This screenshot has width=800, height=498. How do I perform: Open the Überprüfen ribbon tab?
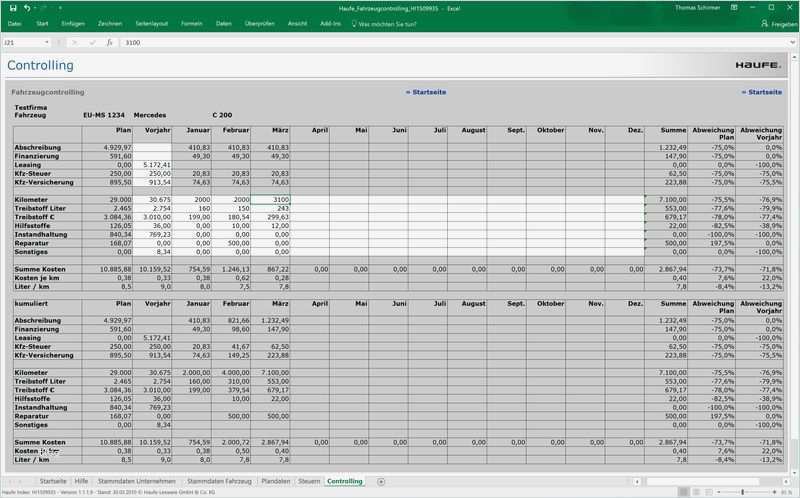[260, 24]
